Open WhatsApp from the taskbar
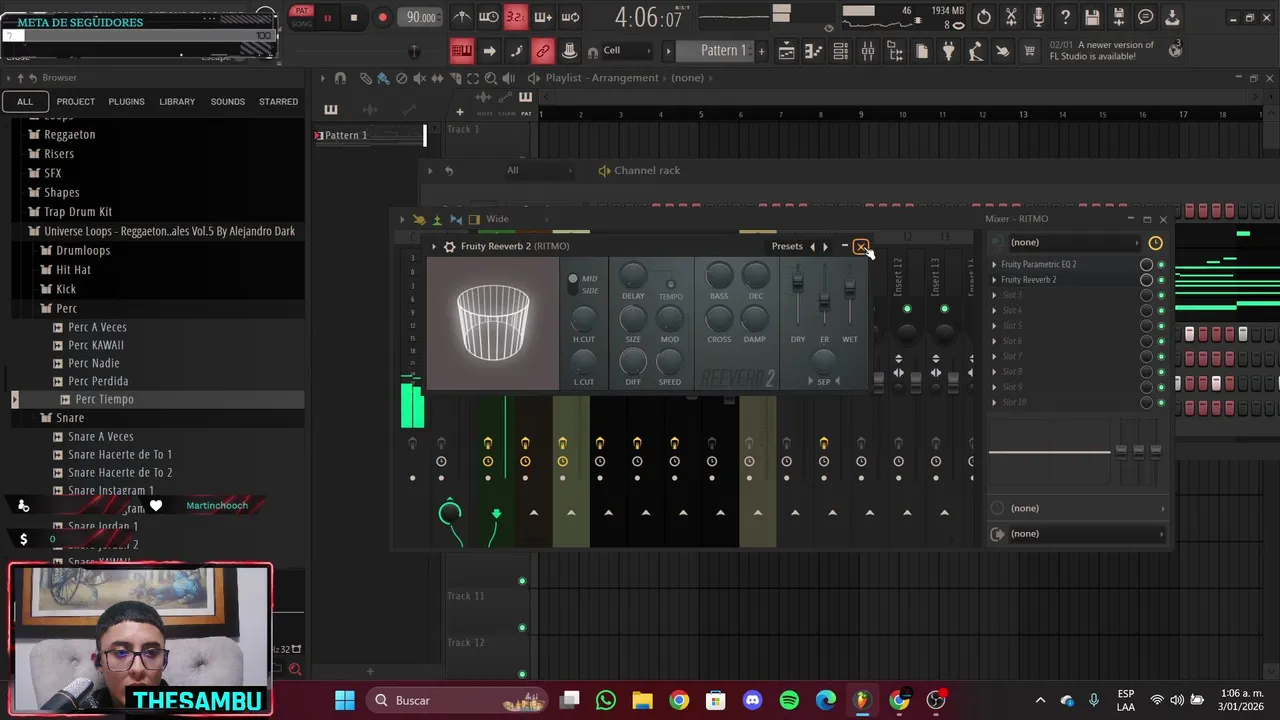This screenshot has height=720, width=1280. (x=606, y=700)
